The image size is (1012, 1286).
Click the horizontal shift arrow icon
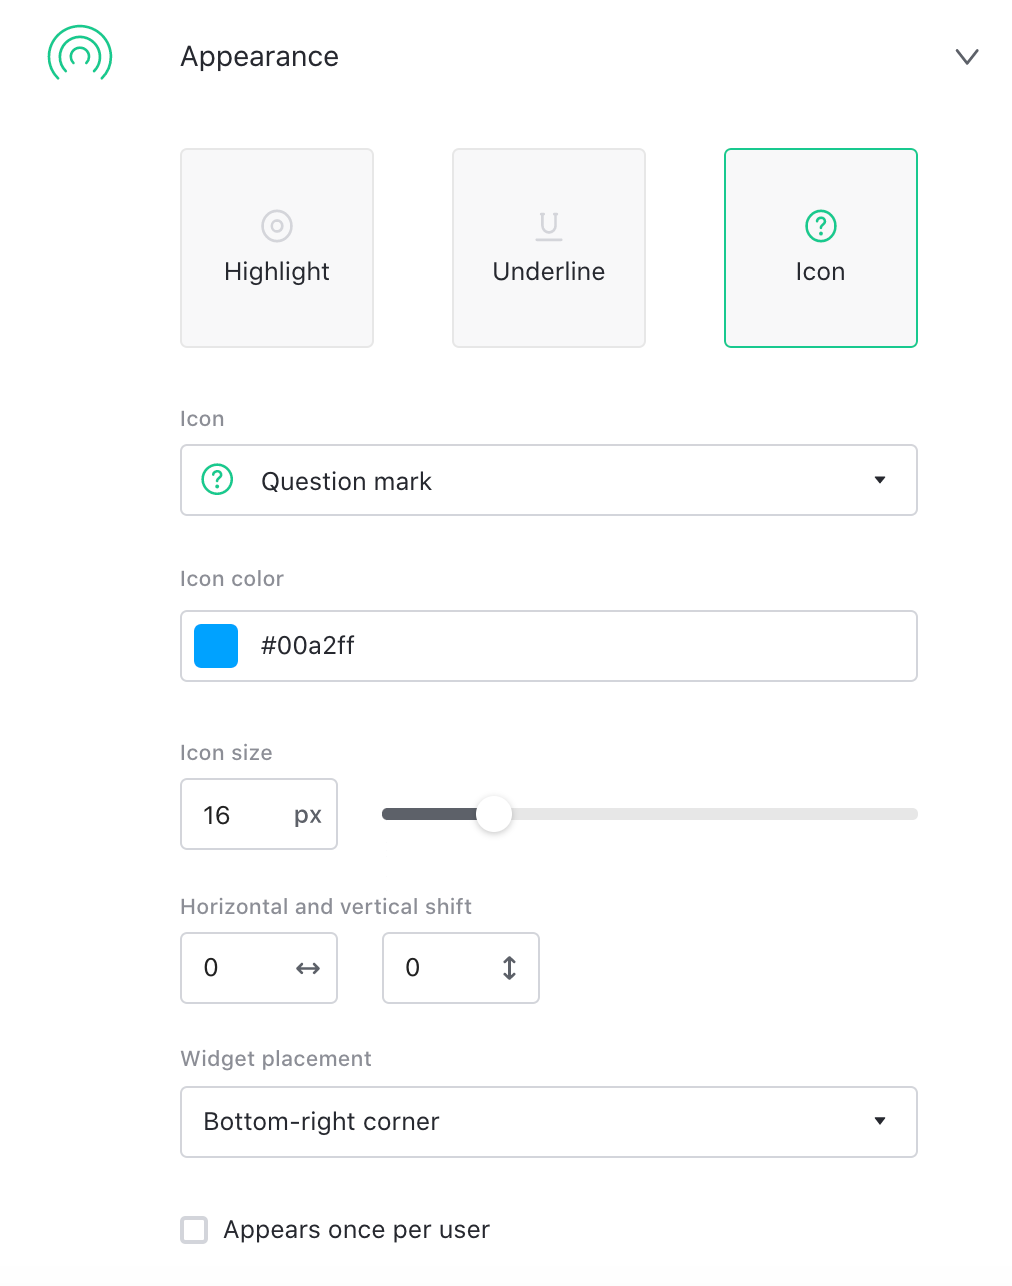[x=308, y=968]
